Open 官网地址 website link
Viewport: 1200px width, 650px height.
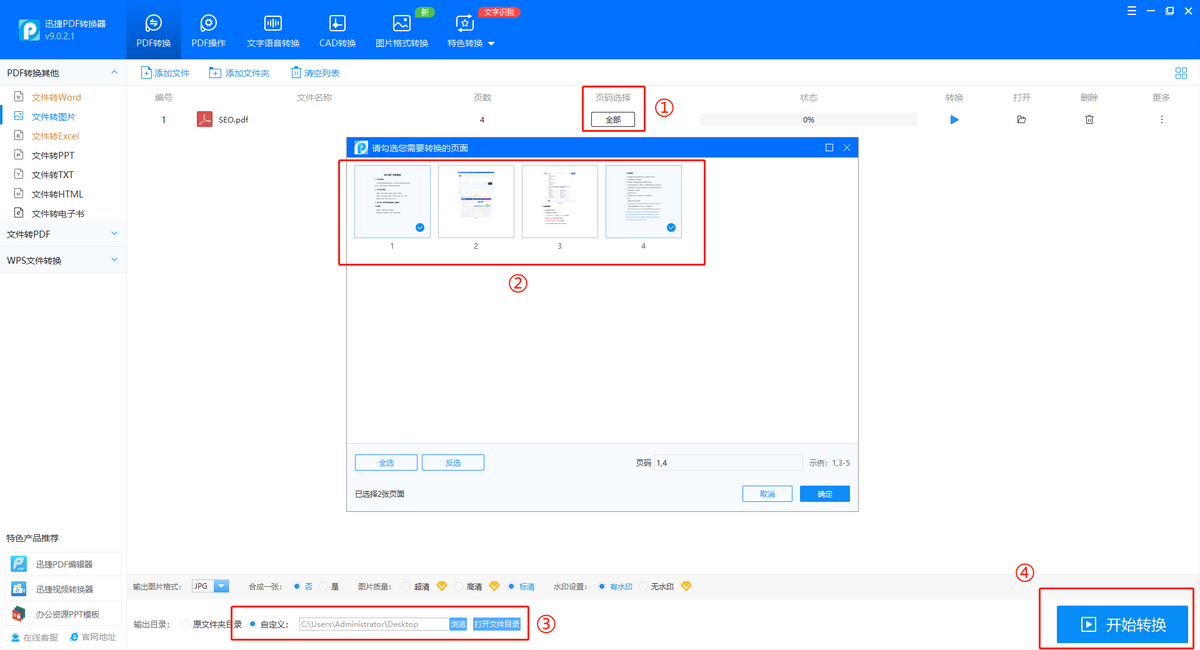coord(92,637)
